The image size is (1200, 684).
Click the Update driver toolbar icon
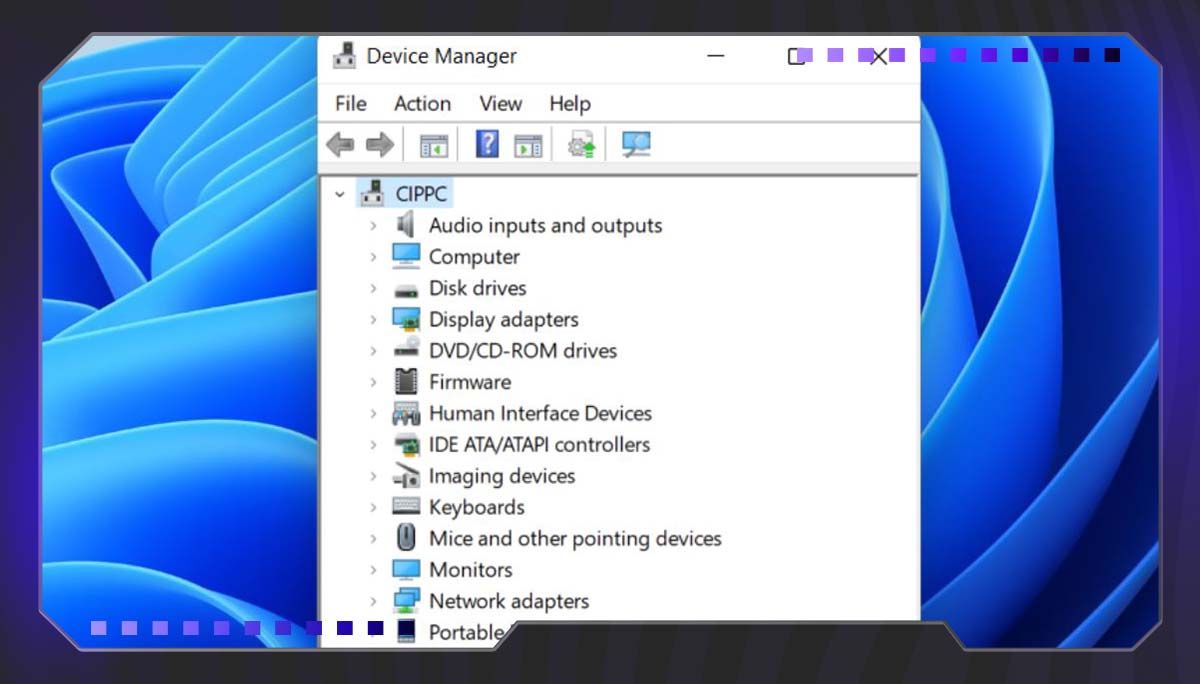click(582, 146)
